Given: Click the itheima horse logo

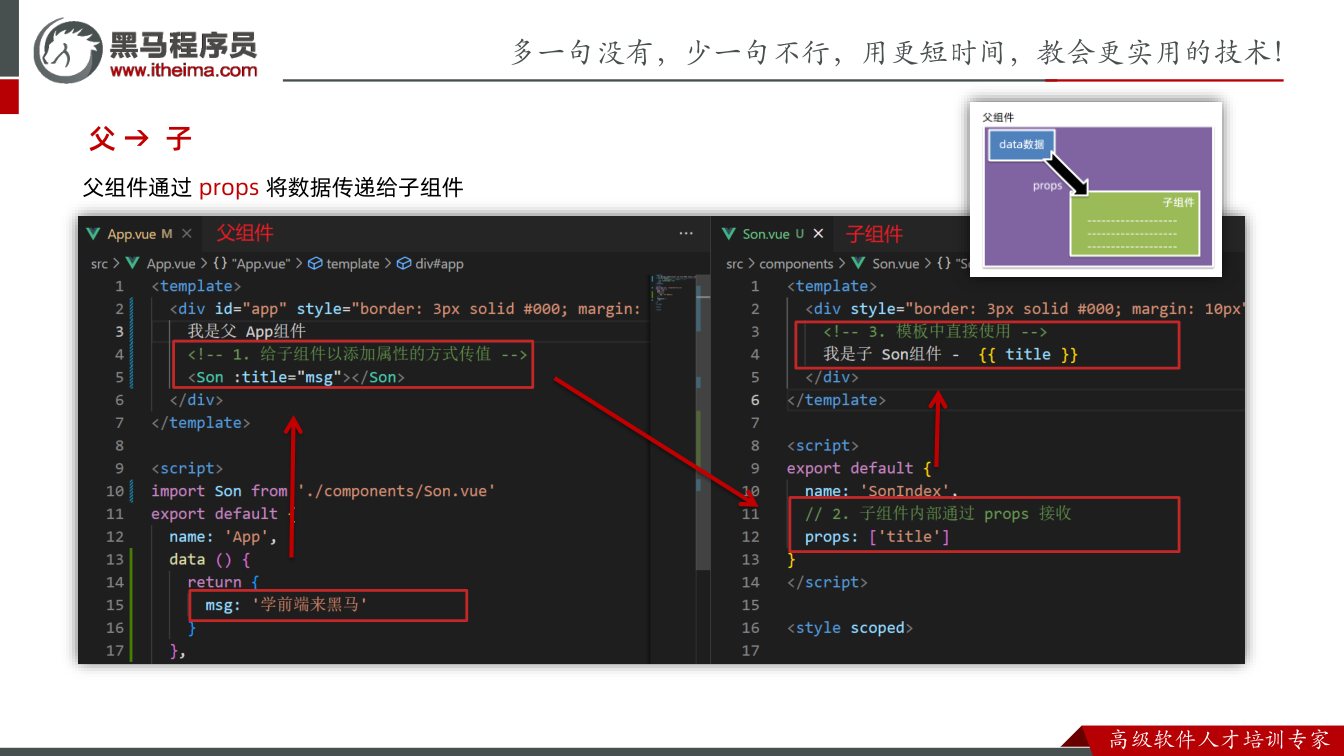Looking at the screenshot, I should (x=68, y=50).
